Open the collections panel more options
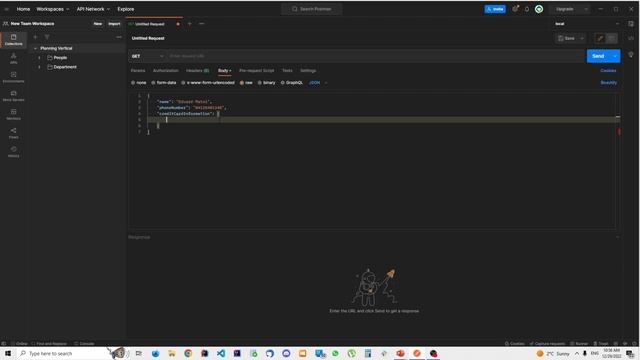Viewport: 640px width, 360px height. [119, 37]
